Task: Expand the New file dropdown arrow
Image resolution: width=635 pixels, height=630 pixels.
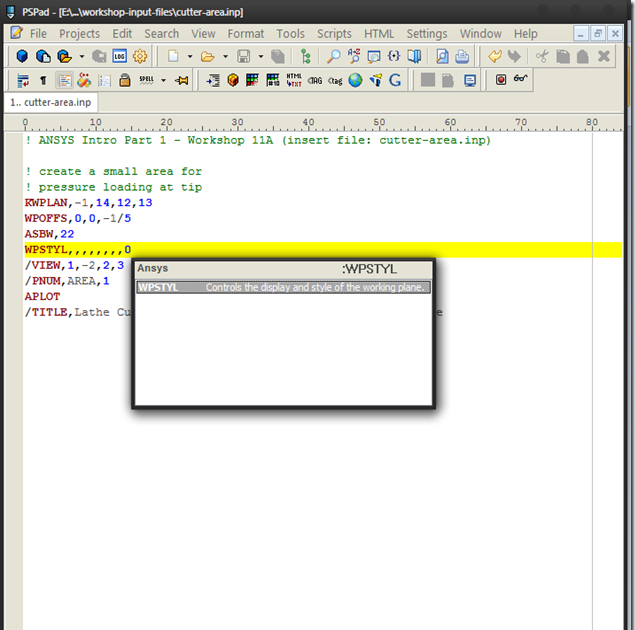Action: pos(190,57)
